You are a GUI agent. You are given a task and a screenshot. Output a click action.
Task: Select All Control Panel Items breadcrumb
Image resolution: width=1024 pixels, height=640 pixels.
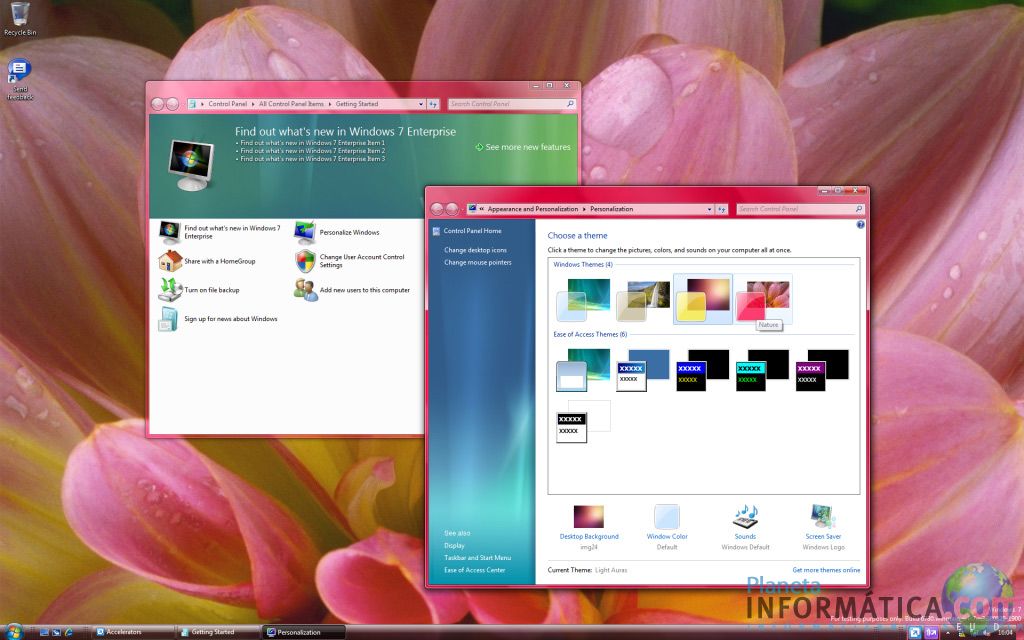291,104
